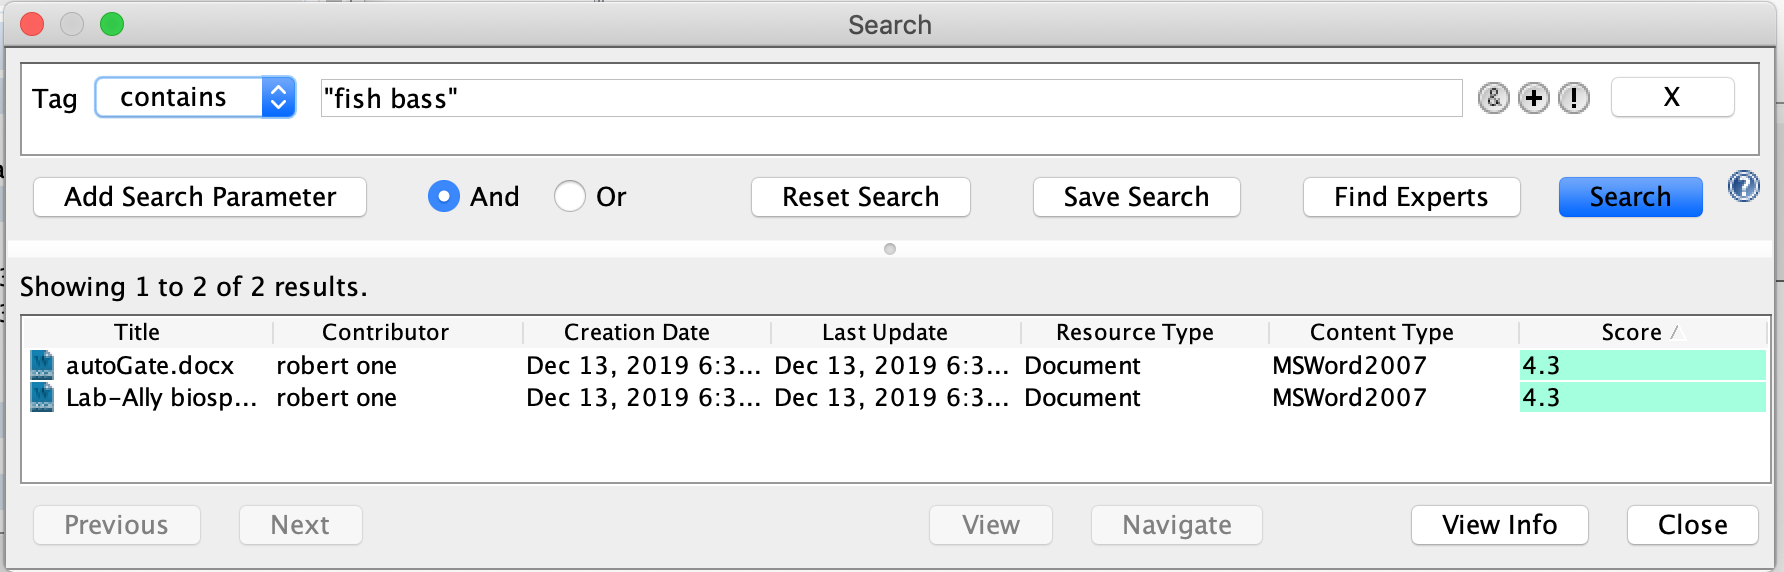Click the Add Search Parameter button
The width and height of the screenshot is (1784, 572).
(x=200, y=197)
